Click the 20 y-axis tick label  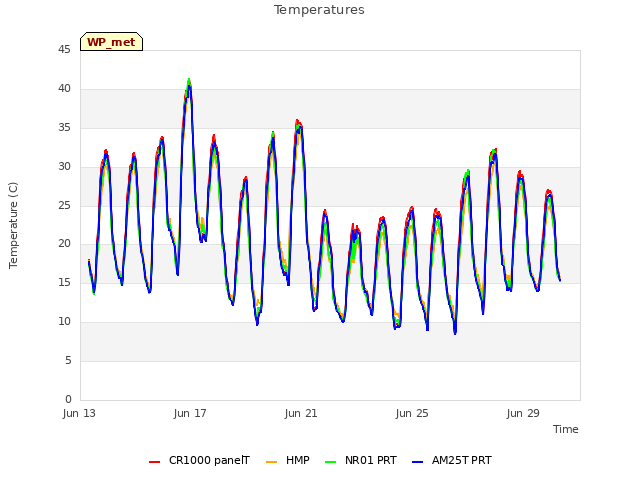point(64,244)
